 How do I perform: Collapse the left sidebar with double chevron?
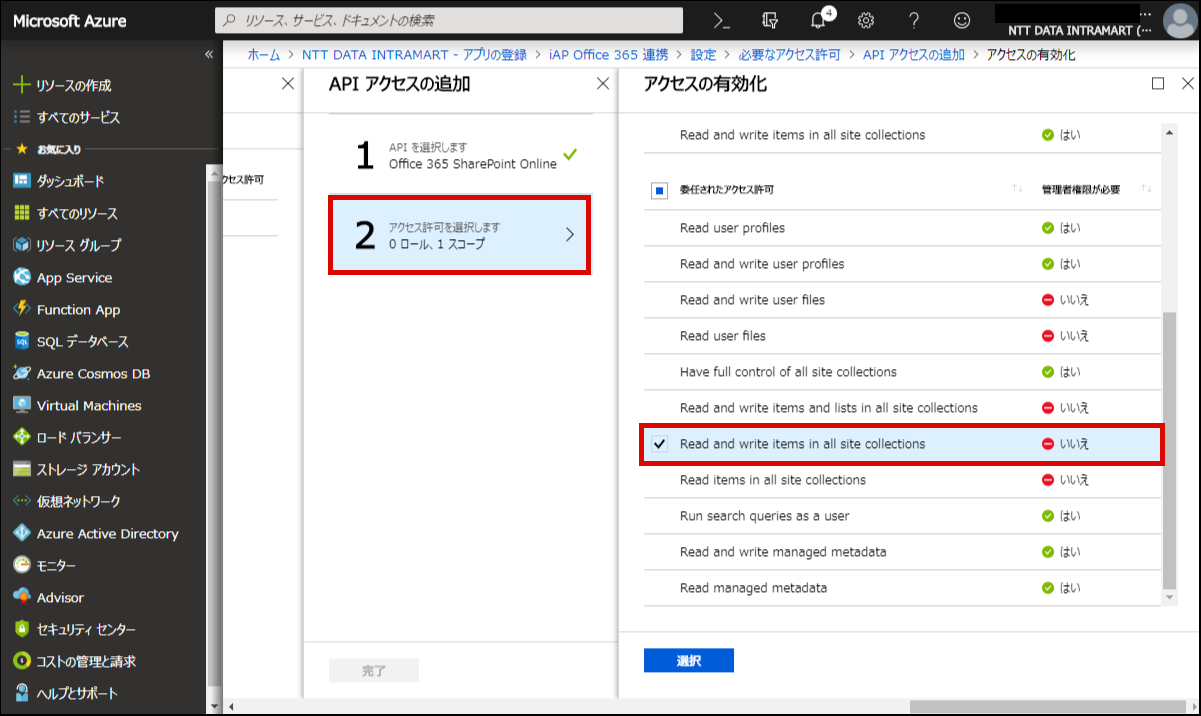click(209, 54)
